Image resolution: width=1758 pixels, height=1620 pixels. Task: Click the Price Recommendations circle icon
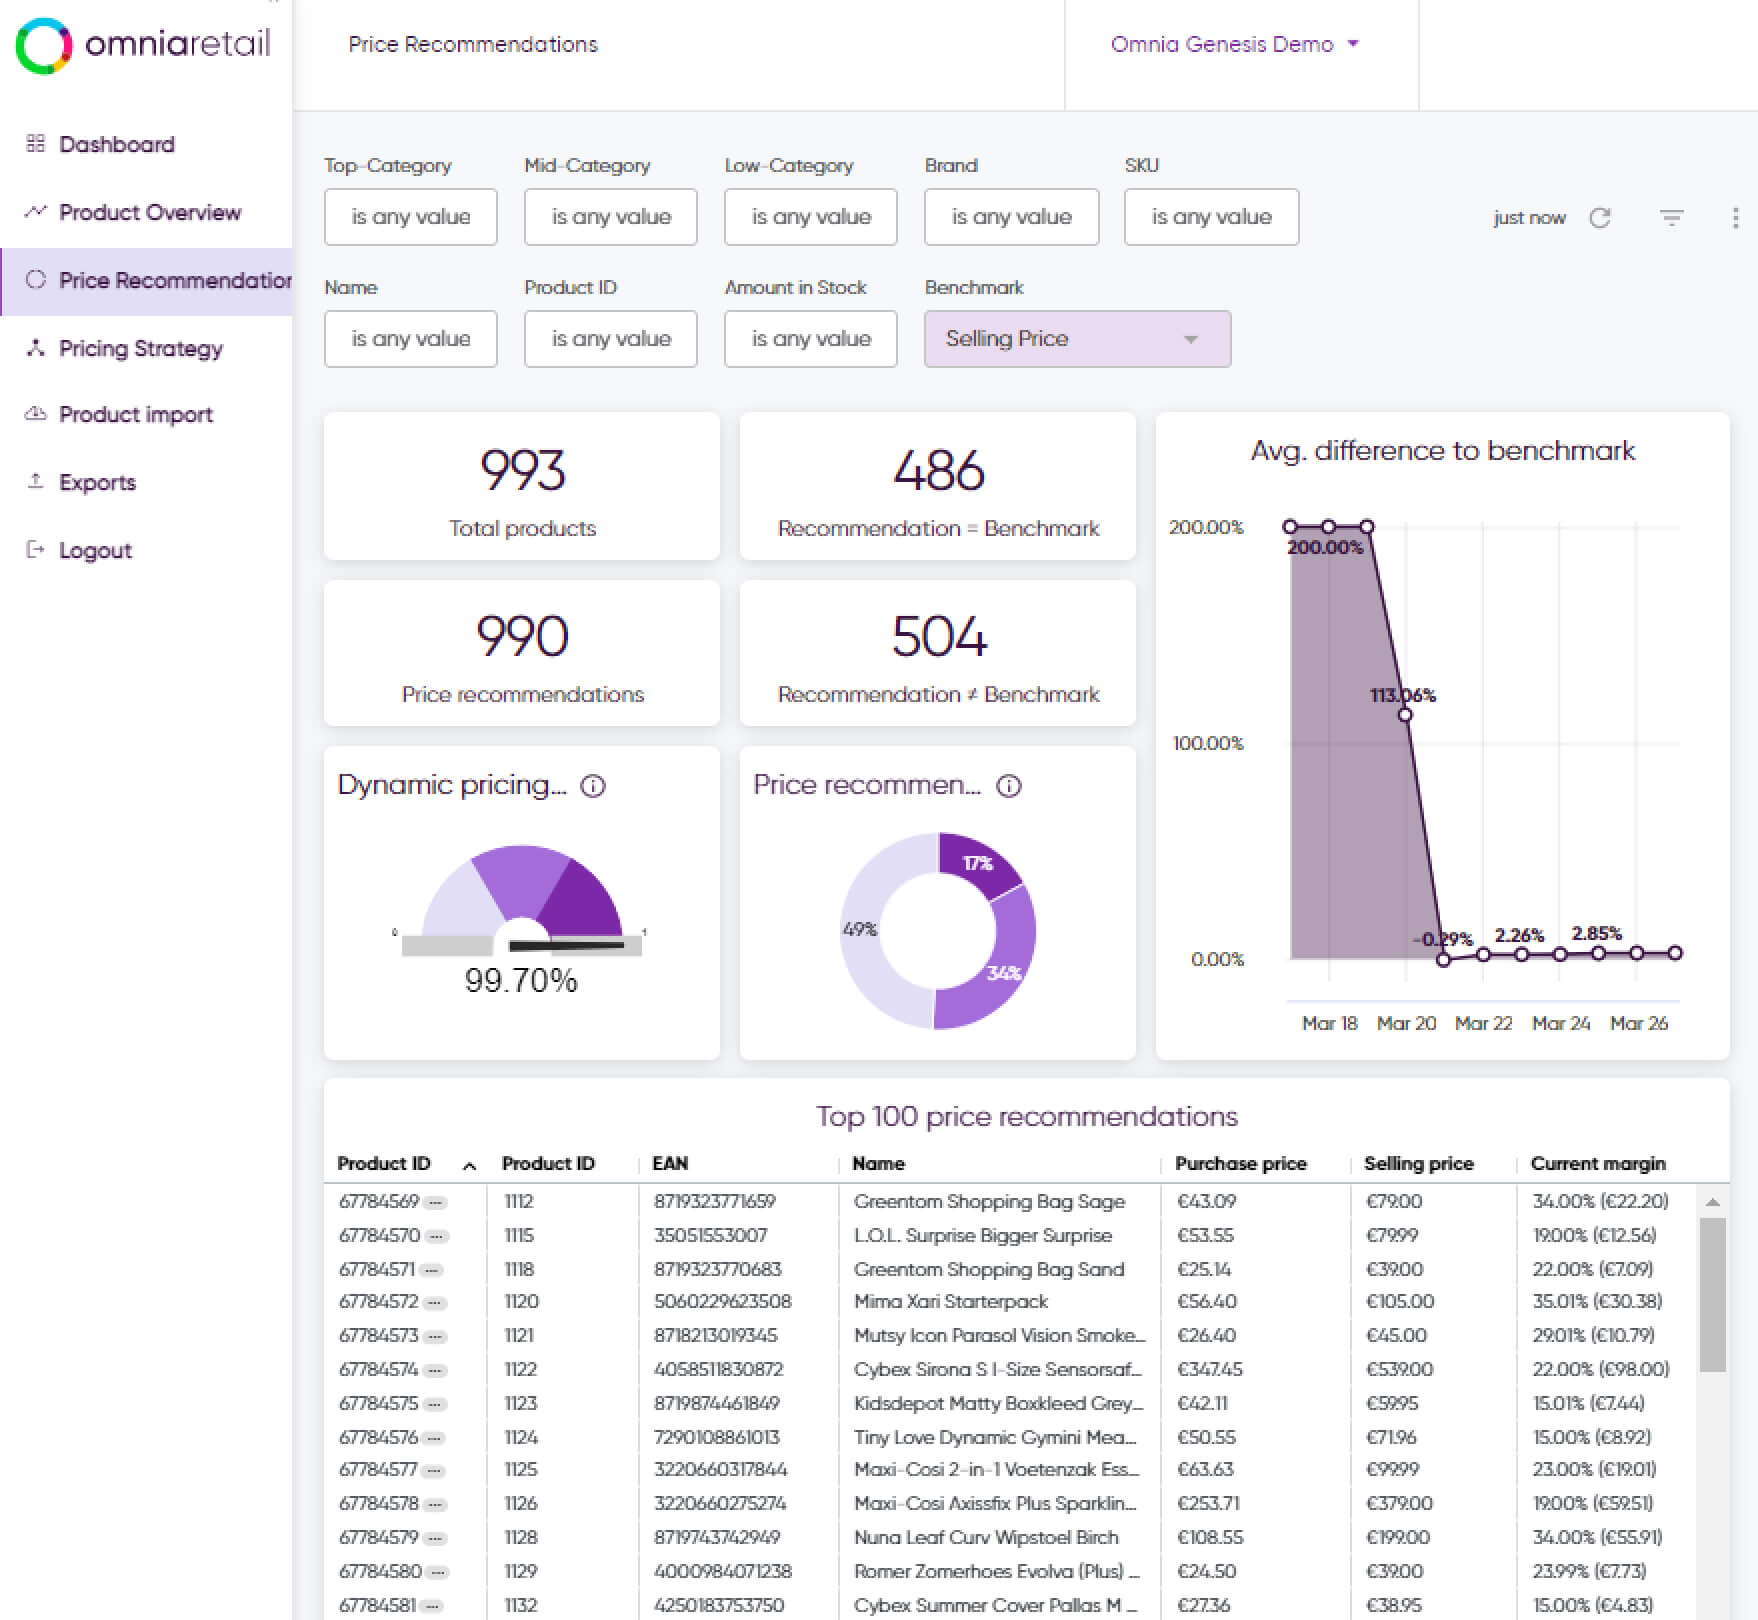click(x=36, y=280)
